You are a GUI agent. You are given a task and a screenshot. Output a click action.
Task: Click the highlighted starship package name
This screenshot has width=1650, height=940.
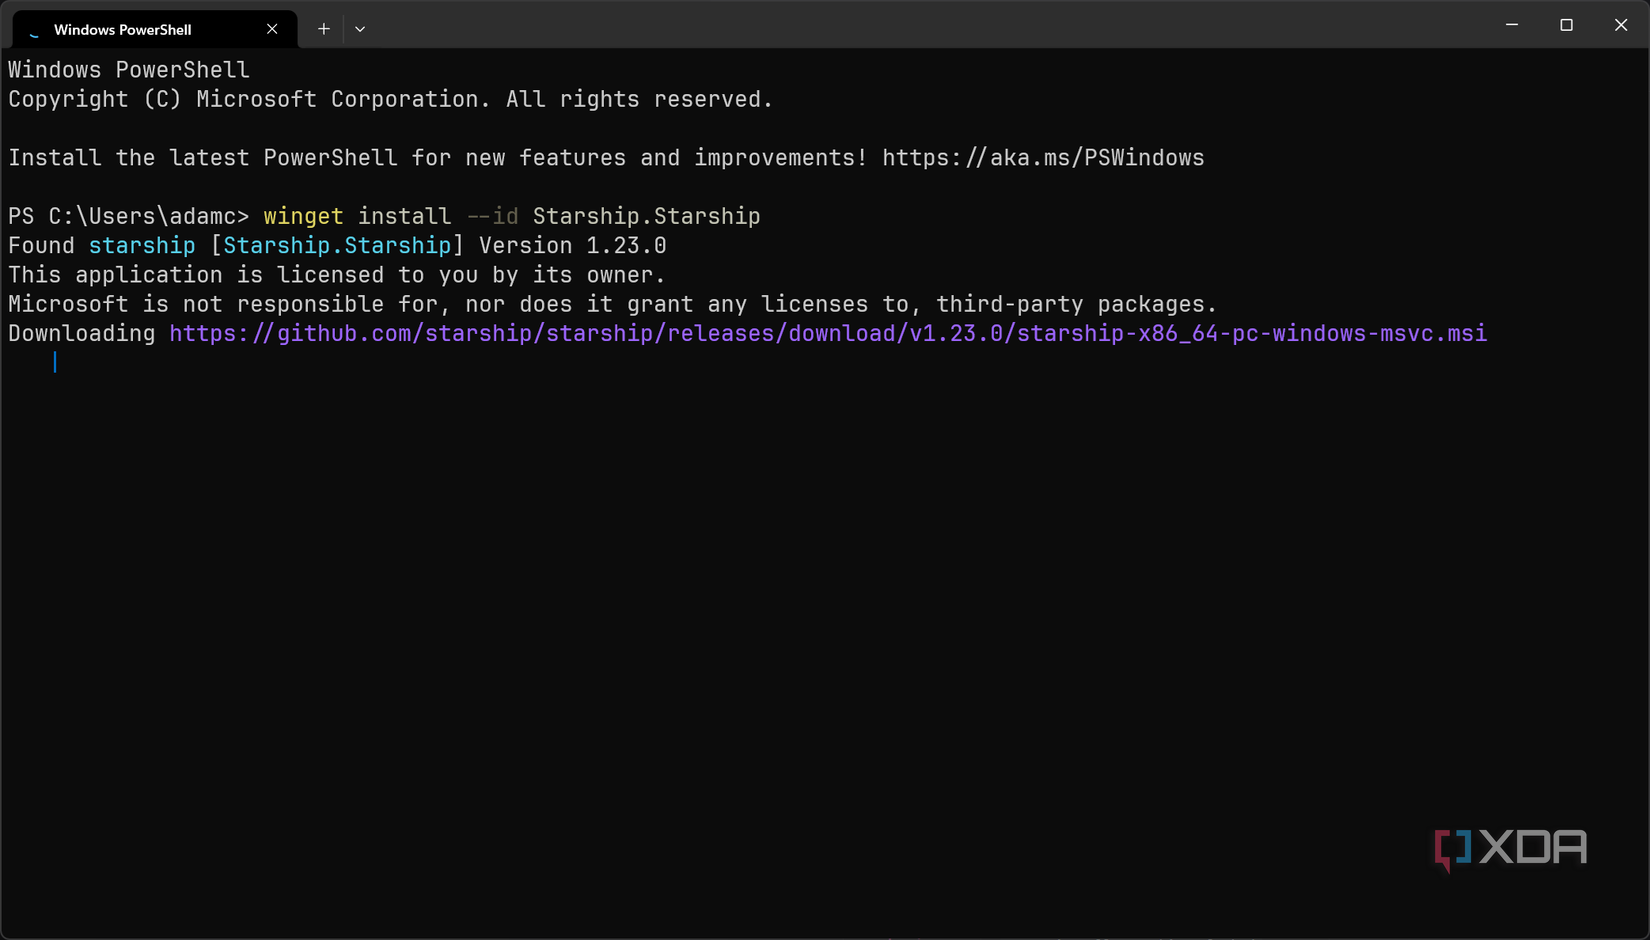point(142,245)
